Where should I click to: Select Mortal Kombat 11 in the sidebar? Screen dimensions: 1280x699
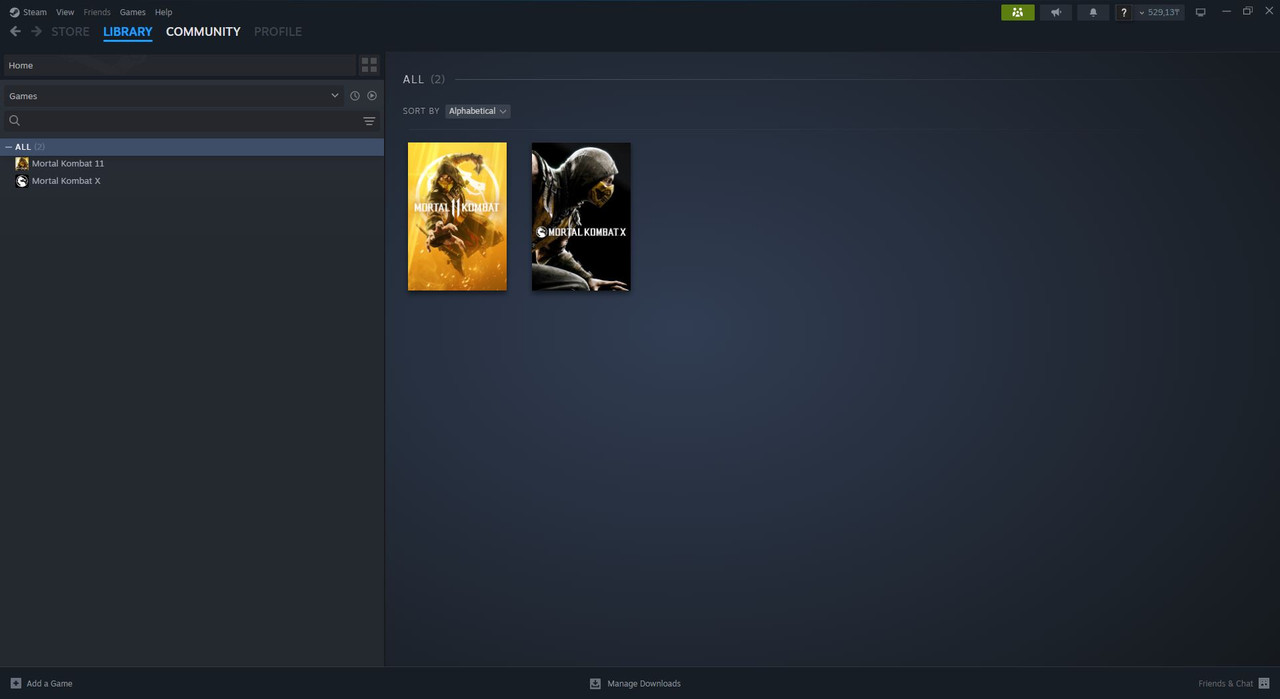[68, 163]
